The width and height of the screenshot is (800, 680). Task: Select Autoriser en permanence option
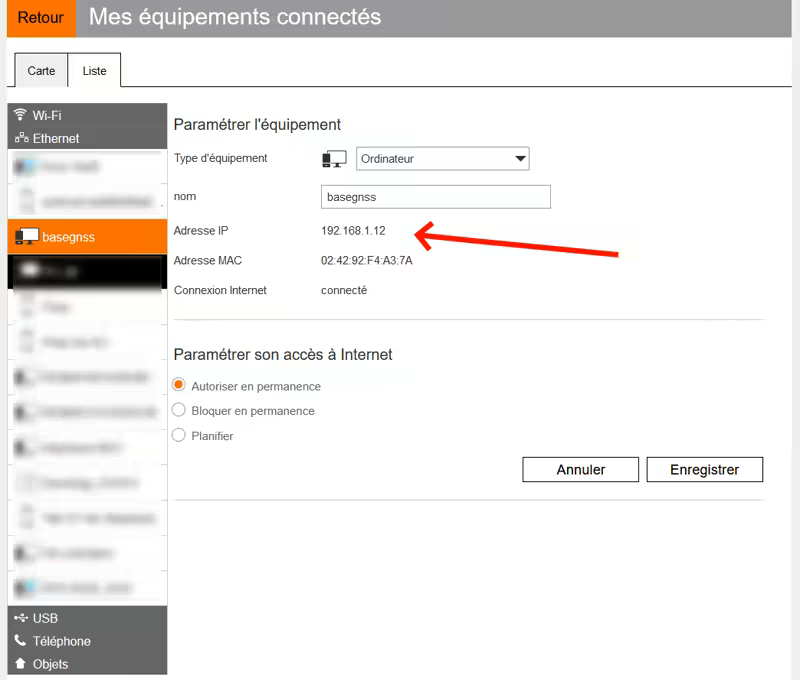coord(179,385)
